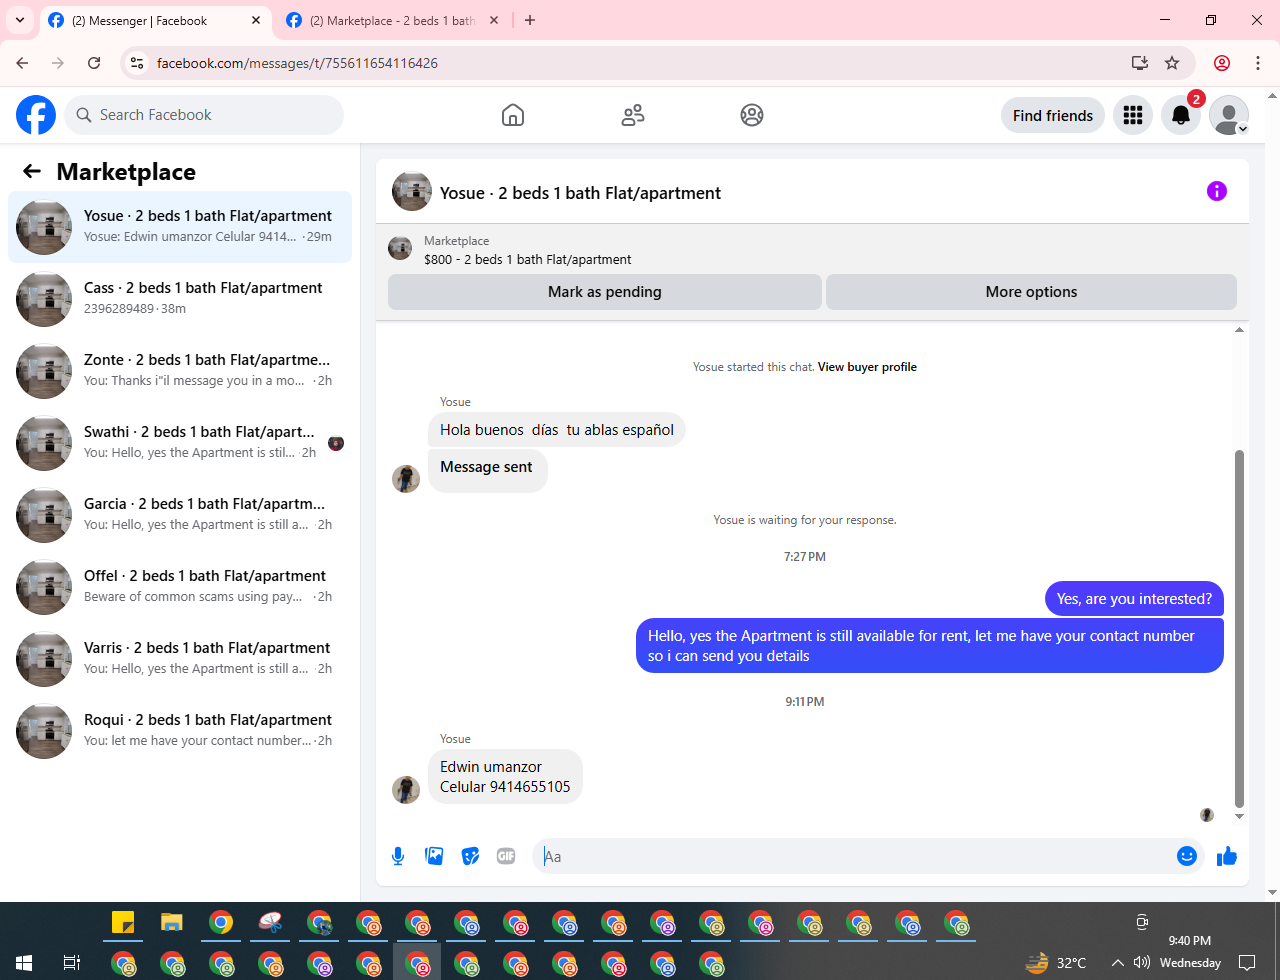This screenshot has height=980, width=1280.
Task: Open the GIF picker
Action: click(506, 856)
